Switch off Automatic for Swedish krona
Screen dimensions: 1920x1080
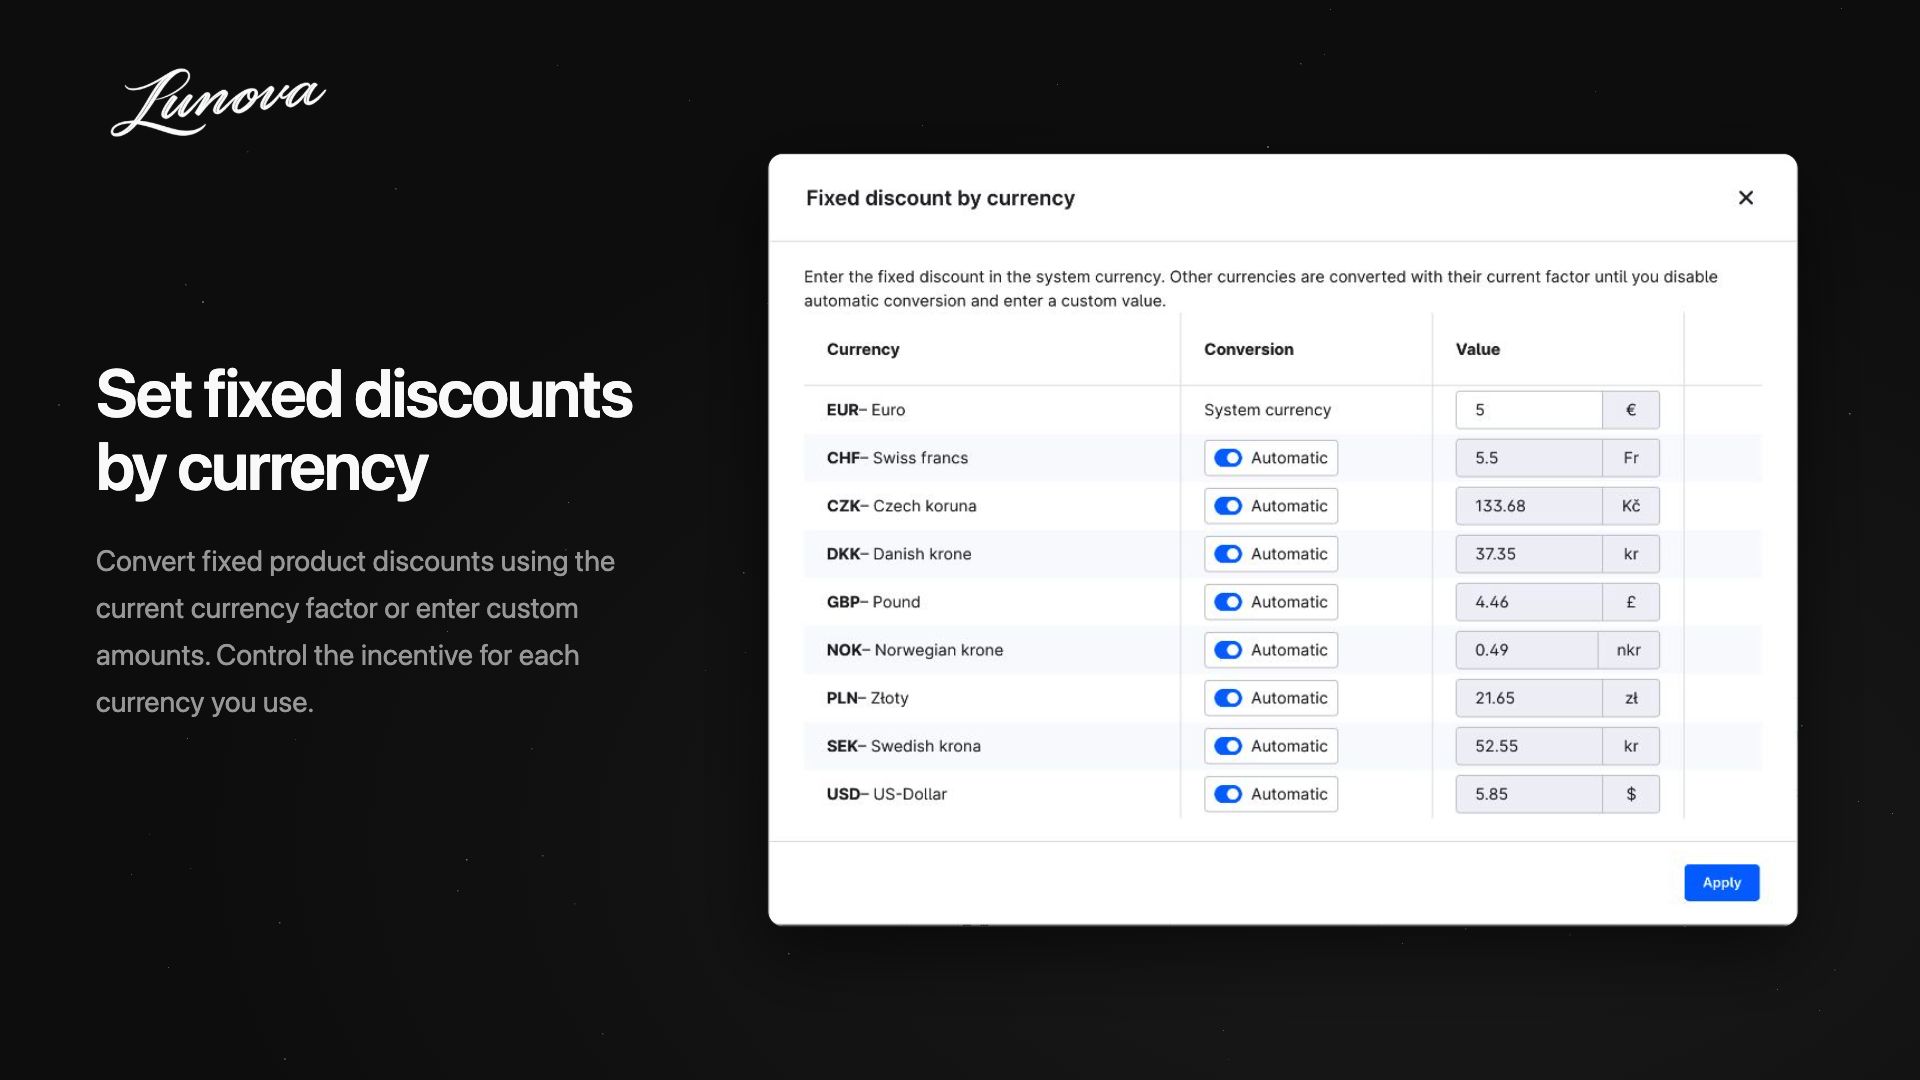[x=1228, y=746]
